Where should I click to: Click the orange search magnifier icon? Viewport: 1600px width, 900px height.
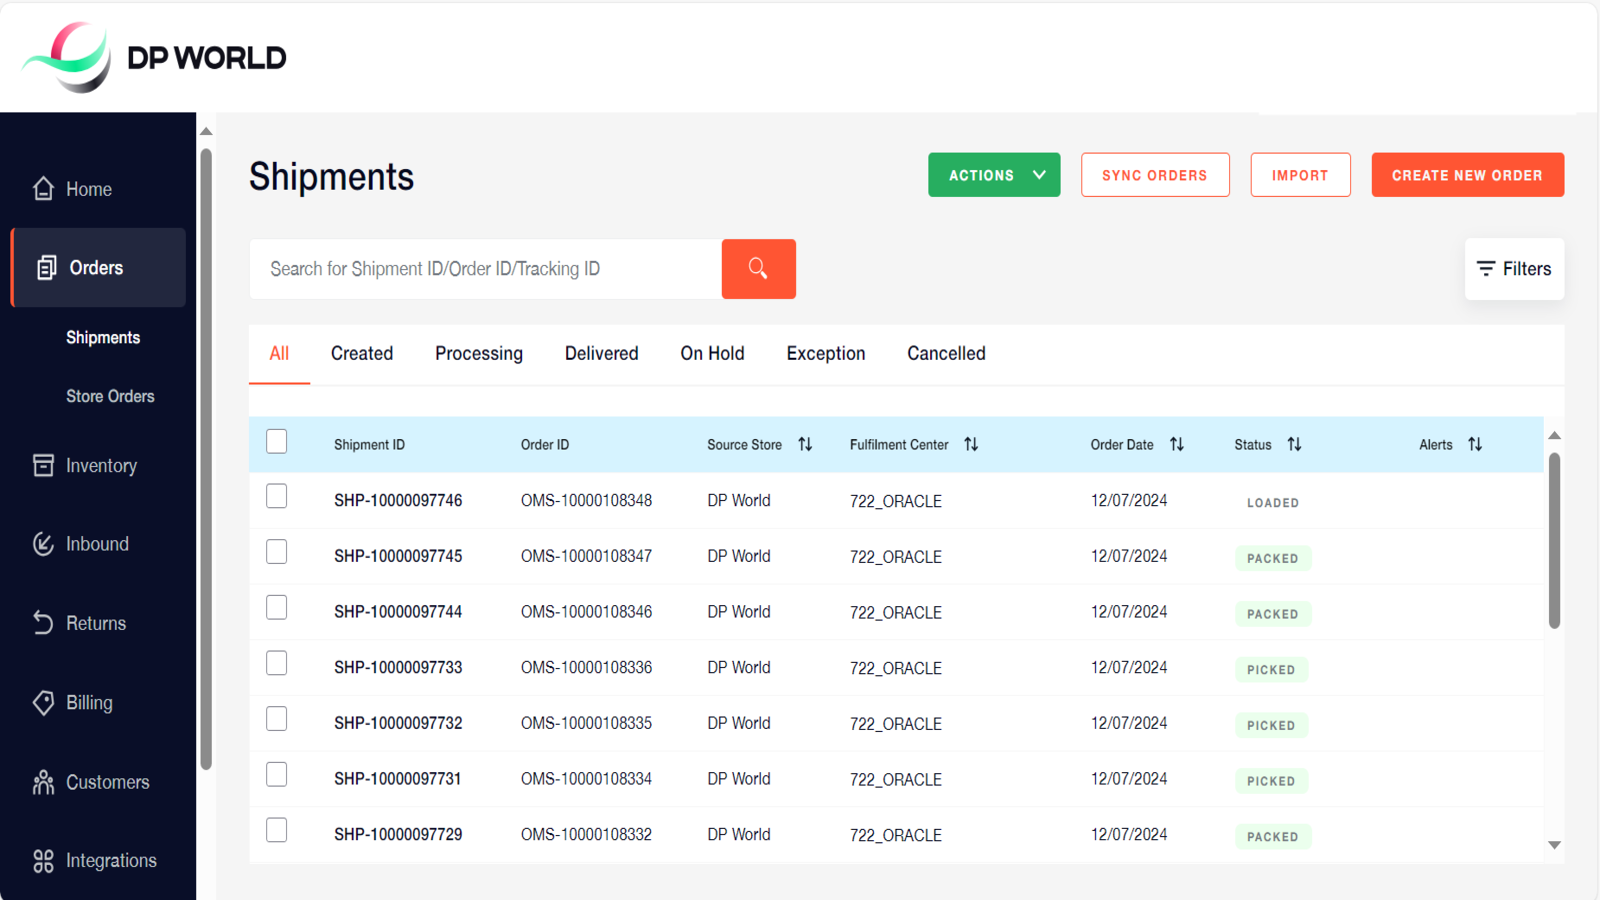pyautogui.click(x=758, y=268)
